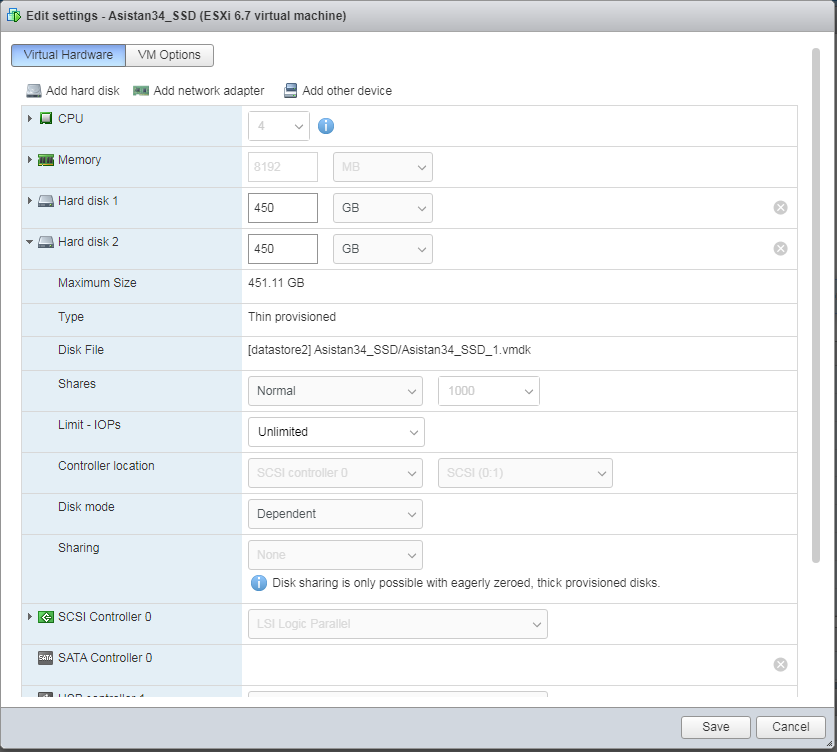This screenshot has width=837, height=752.
Task: Collapse the Hard disk 2 section
Action: click(x=30, y=242)
